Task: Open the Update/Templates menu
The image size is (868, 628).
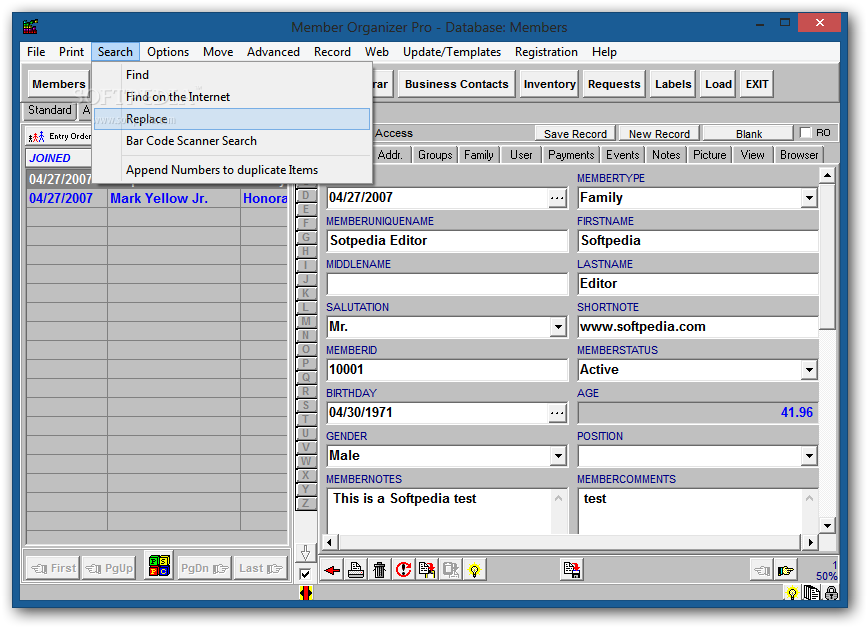Action: pos(452,52)
